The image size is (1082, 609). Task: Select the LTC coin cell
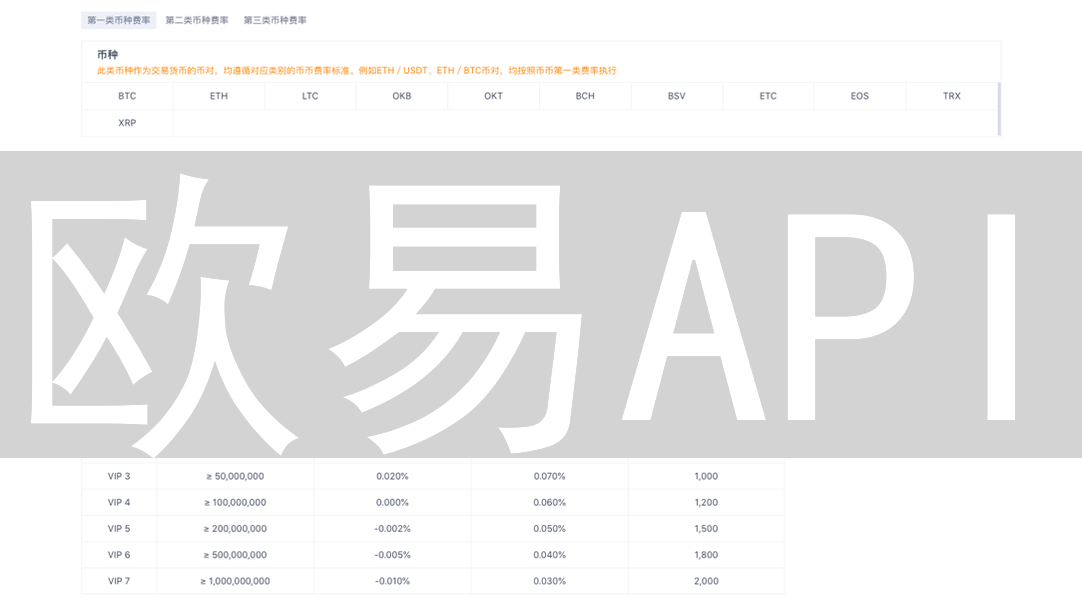point(311,96)
